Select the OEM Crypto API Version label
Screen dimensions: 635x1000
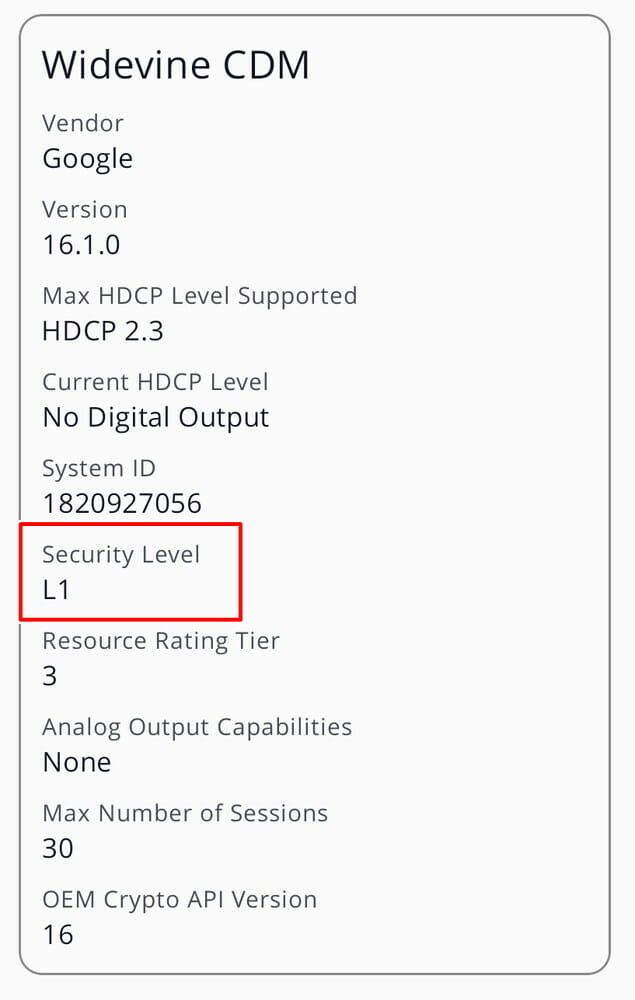click(x=179, y=899)
